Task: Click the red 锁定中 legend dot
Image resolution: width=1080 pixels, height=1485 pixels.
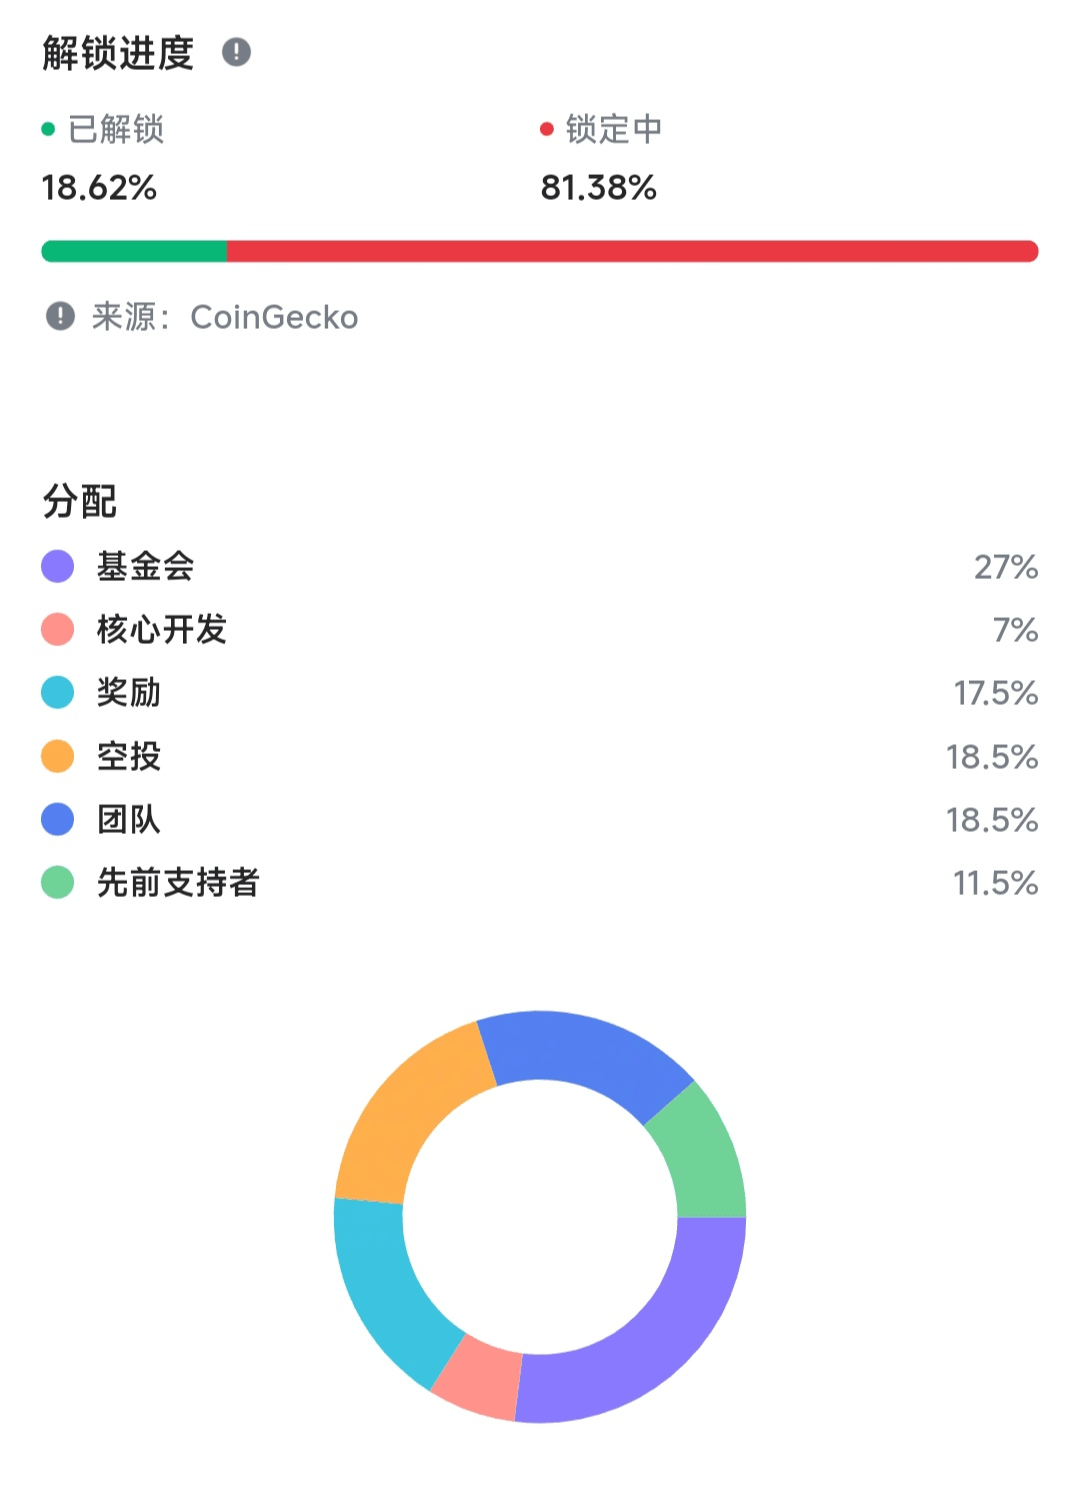Action: click(x=547, y=129)
